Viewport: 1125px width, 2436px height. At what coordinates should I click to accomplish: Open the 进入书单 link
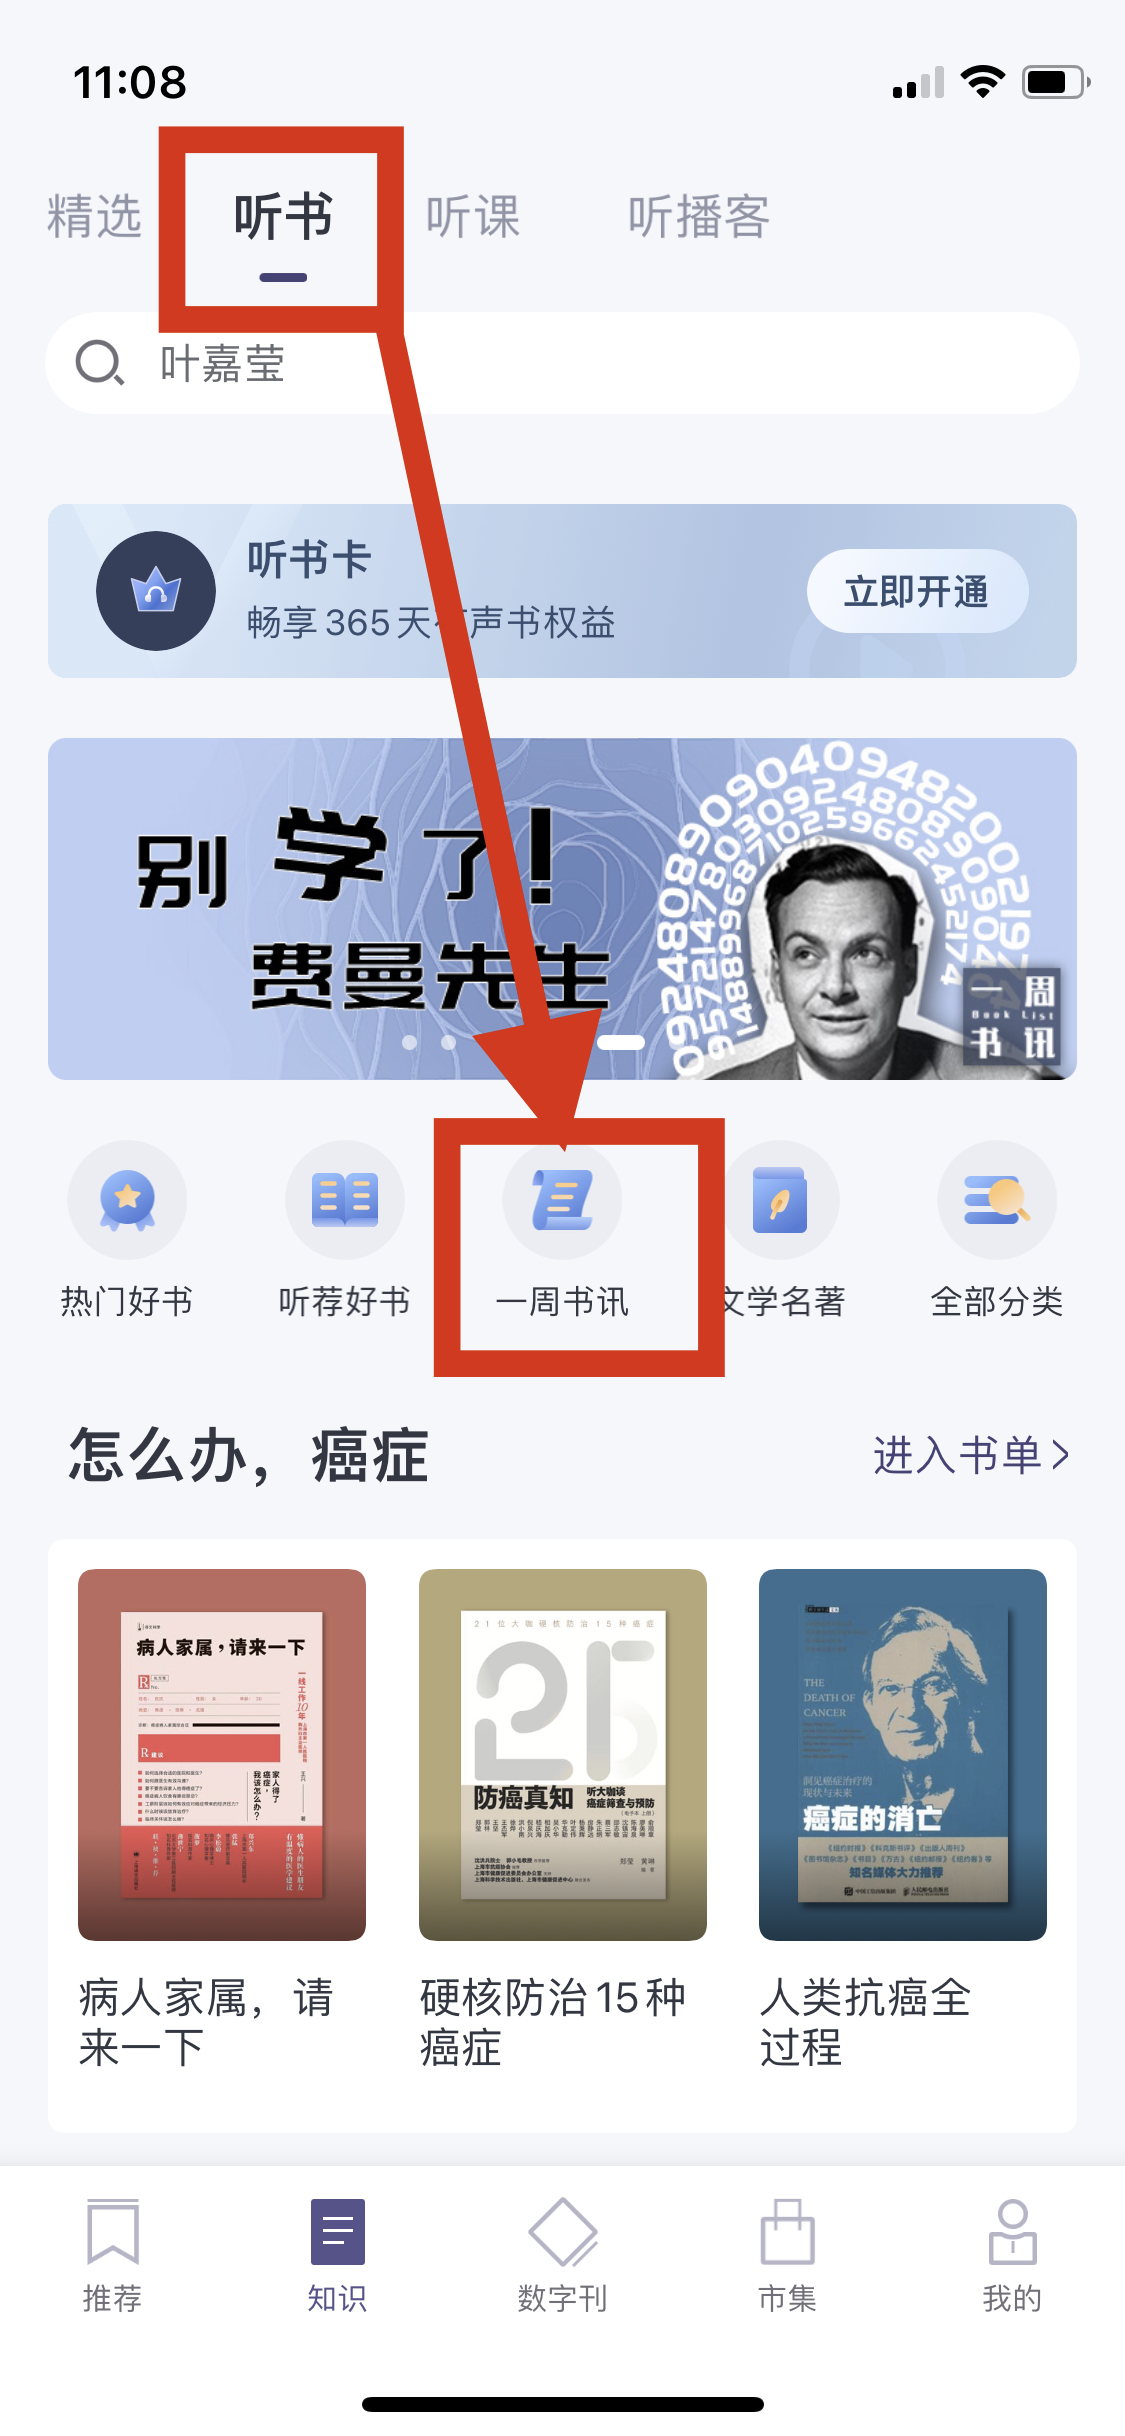click(x=971, y=1455)
